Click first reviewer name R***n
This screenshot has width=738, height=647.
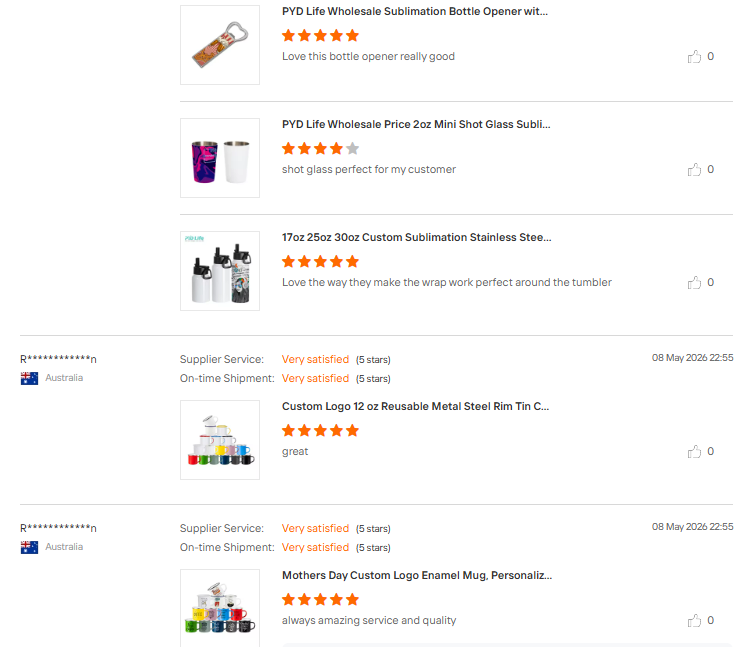coord(58,359)
